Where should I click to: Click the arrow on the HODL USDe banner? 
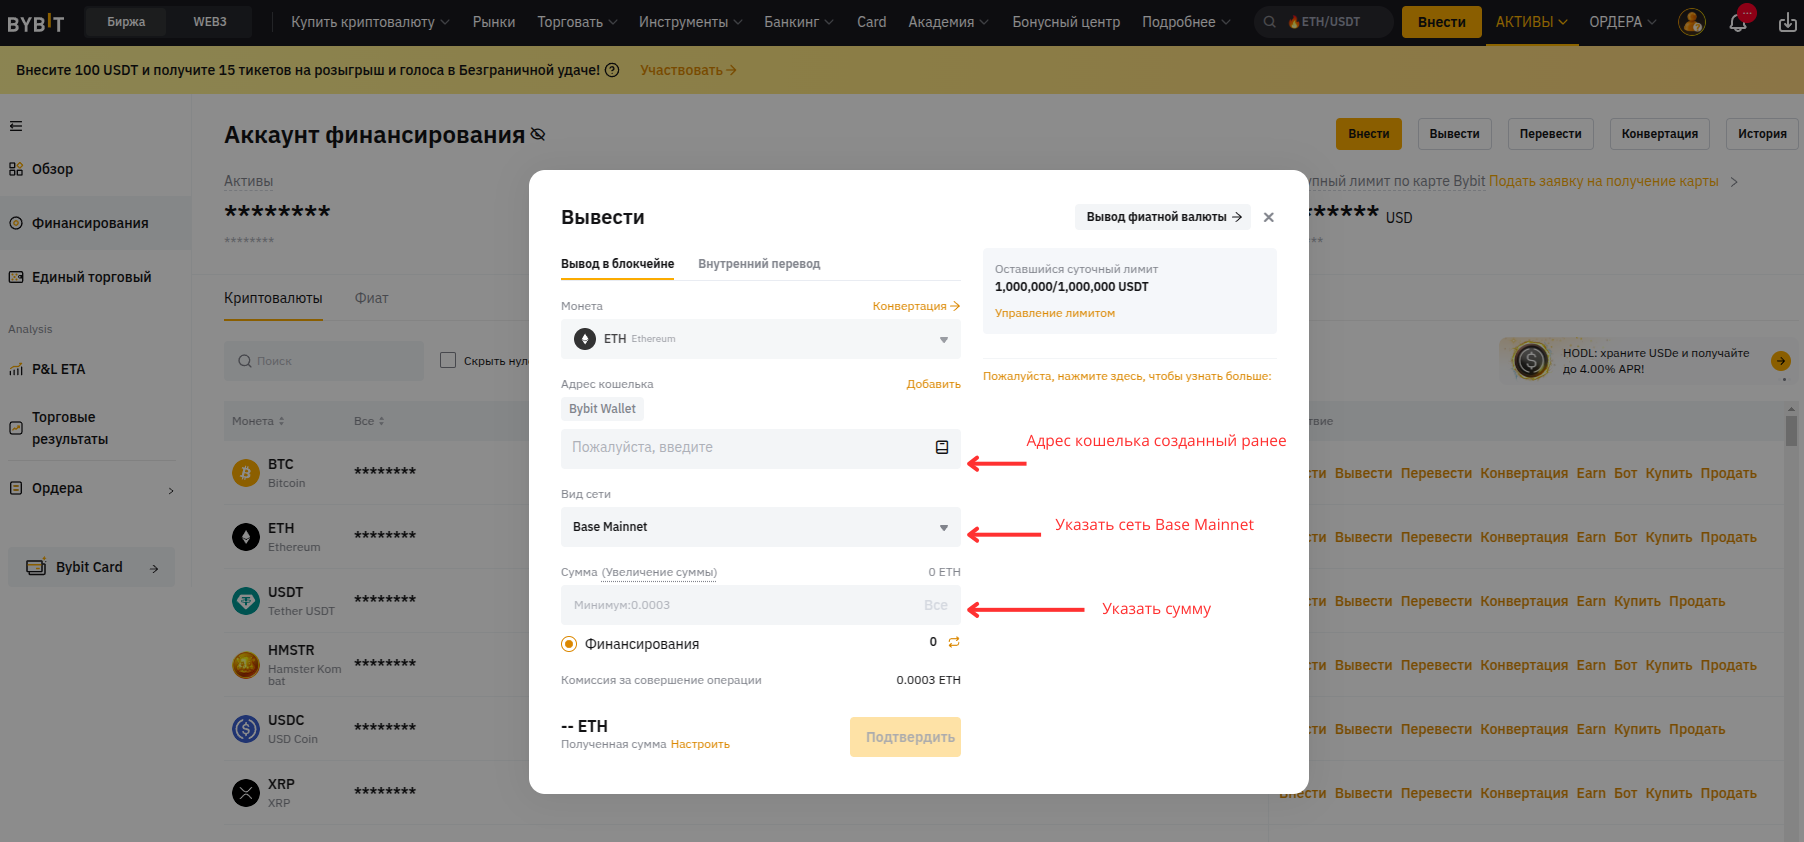(x=1781, y=361)
